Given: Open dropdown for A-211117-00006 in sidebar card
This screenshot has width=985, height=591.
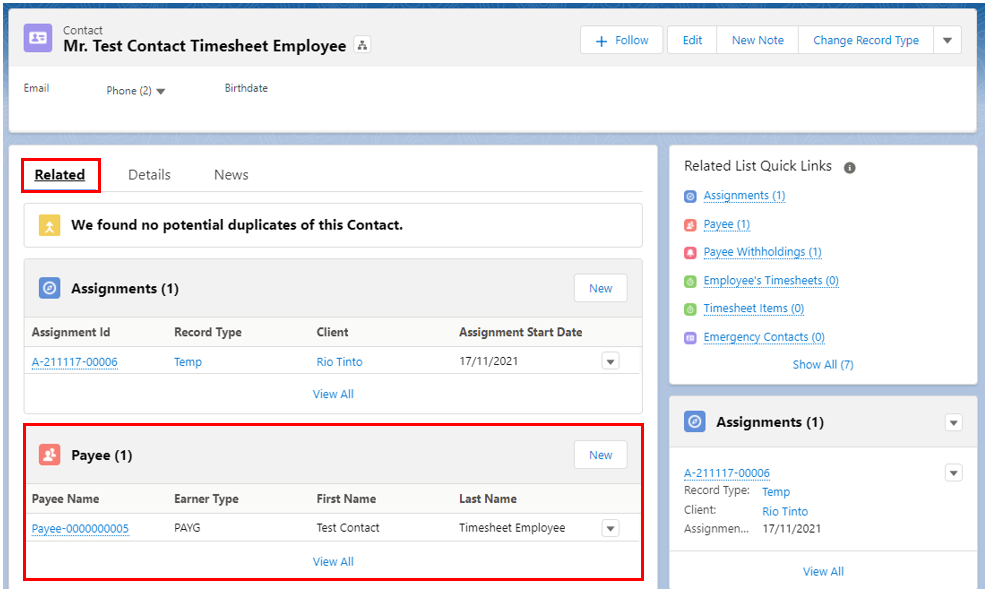Looking at the screenshot, I should coord(954,472).
